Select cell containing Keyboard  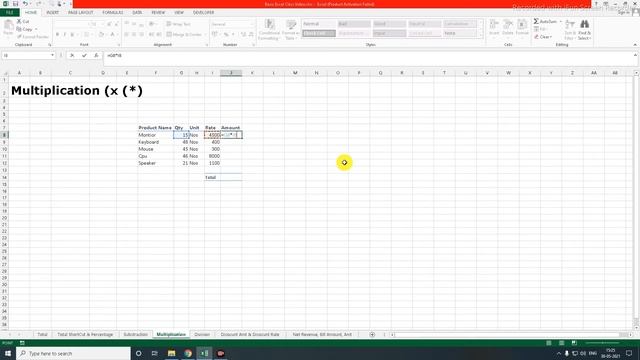[156, 142]
